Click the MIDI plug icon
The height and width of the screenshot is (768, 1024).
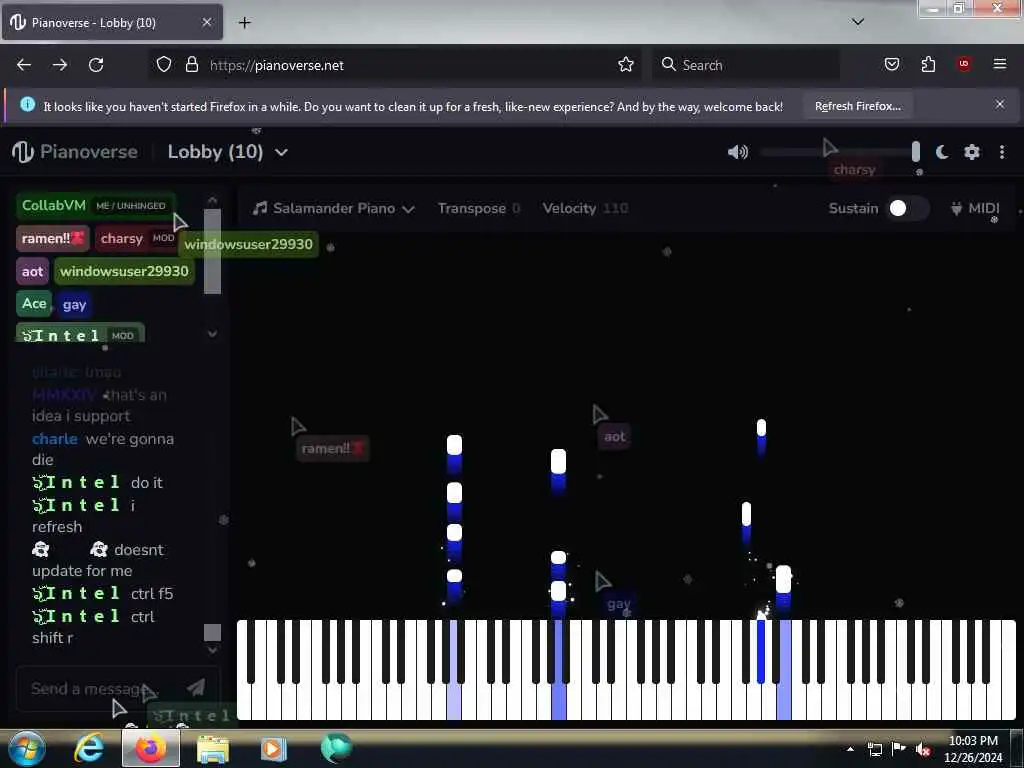pyautogui.click(x=956, y=208)
